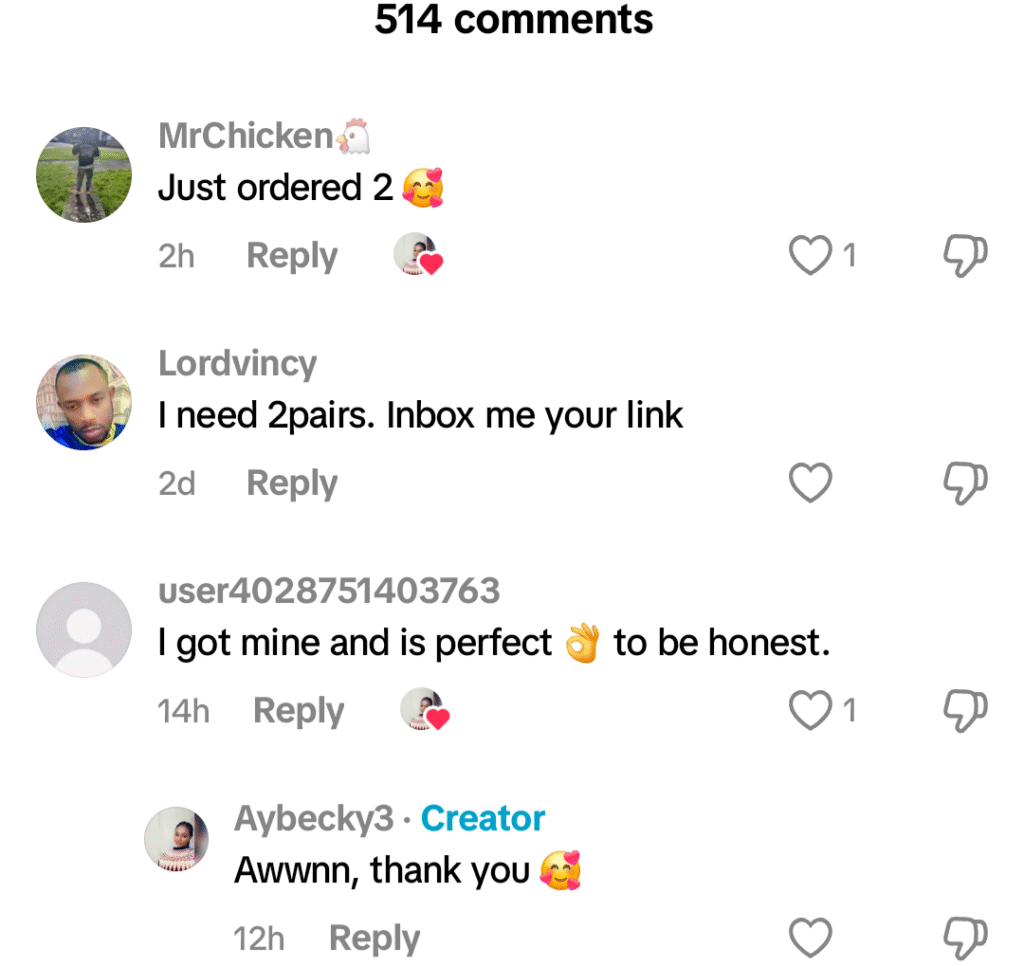Reply to Lordvincy's comment

292,483
